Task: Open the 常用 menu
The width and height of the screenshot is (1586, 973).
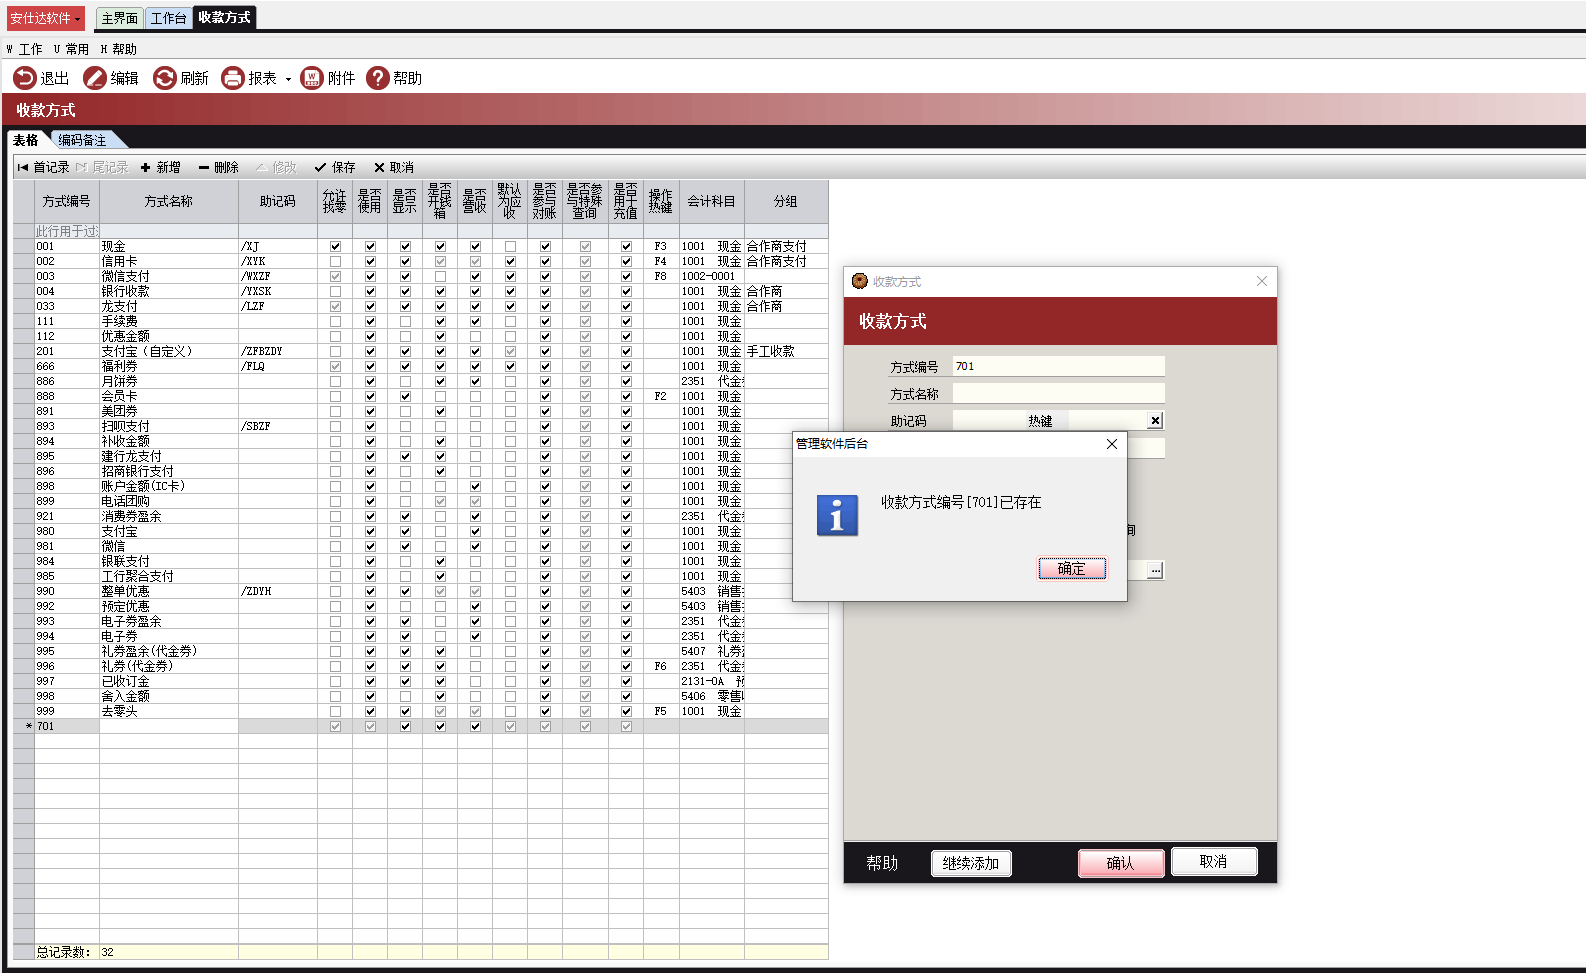Action: [x=71, y=49]
